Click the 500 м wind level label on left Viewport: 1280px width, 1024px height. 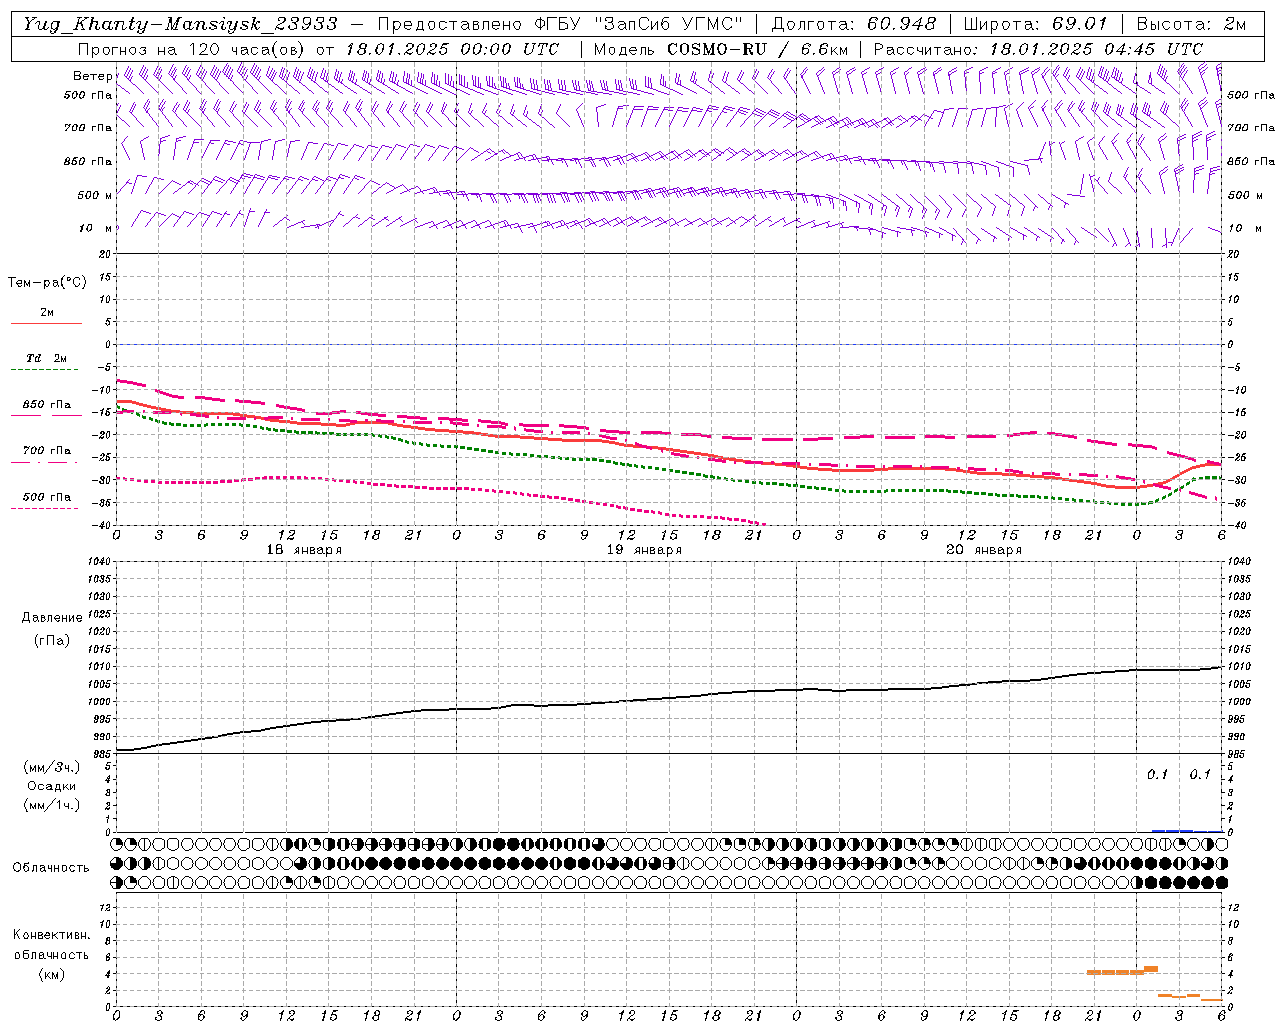[94, 195]
